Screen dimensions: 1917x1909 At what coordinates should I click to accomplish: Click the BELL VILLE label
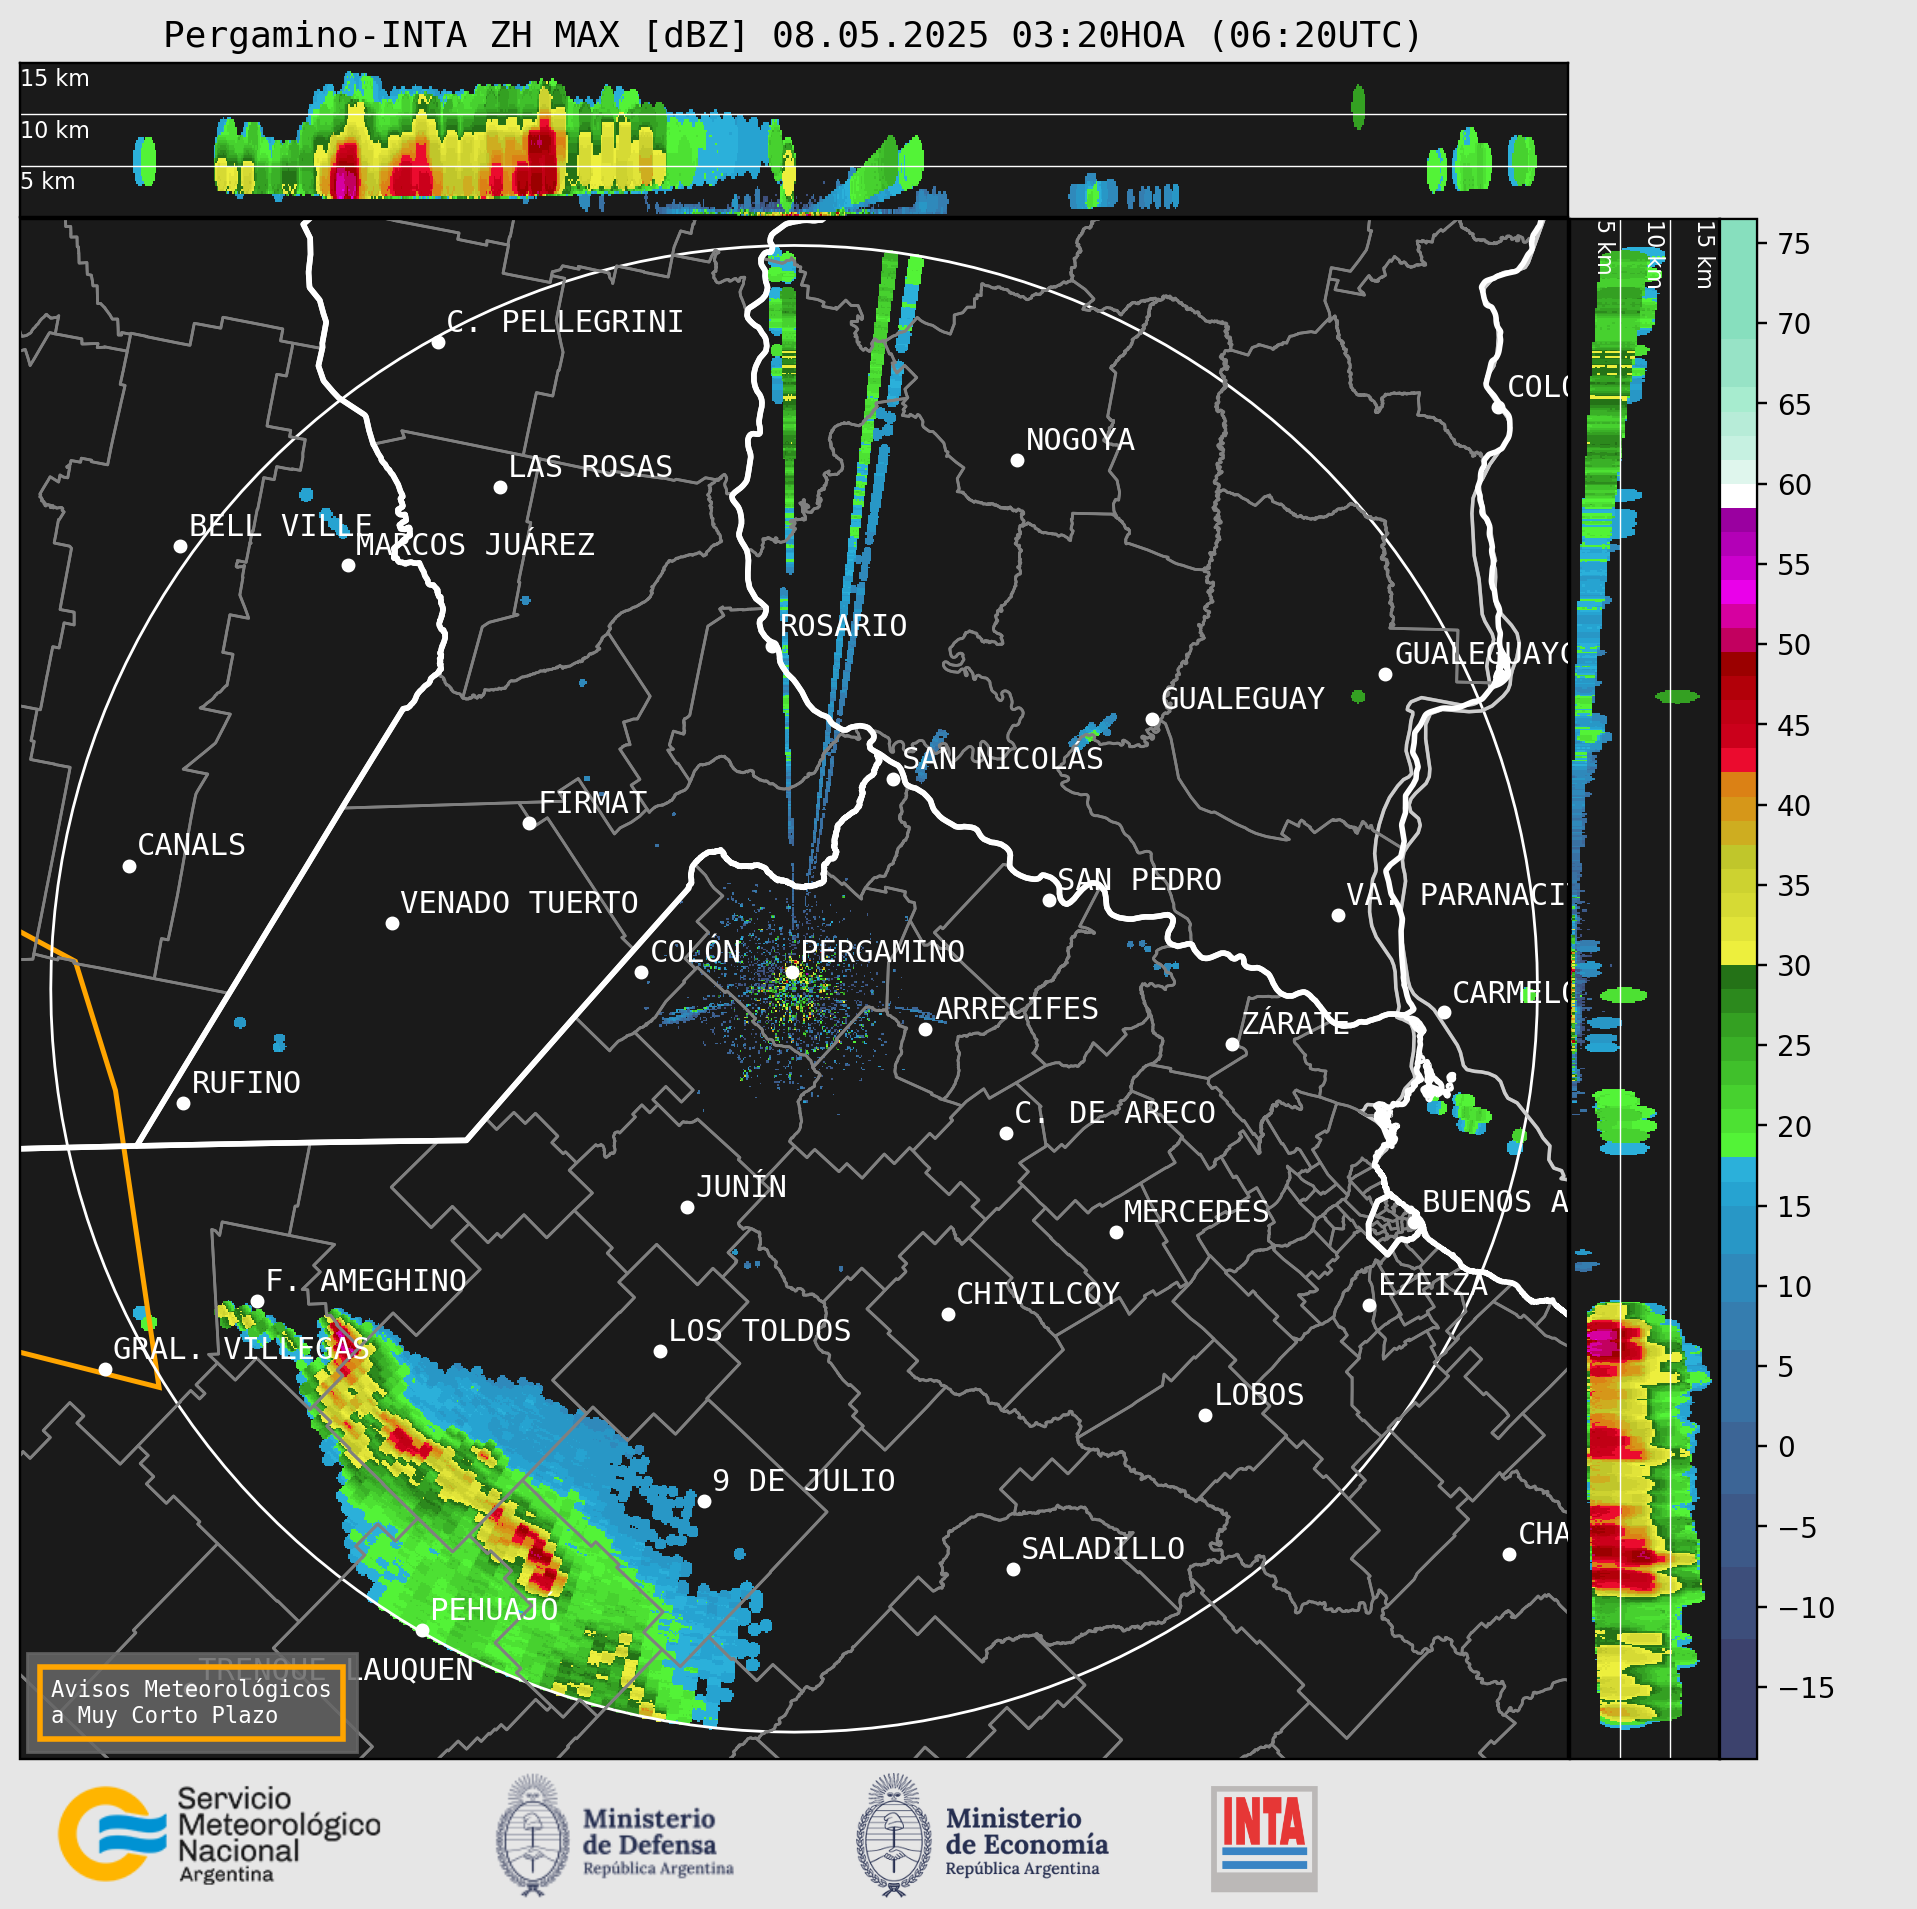281,525
